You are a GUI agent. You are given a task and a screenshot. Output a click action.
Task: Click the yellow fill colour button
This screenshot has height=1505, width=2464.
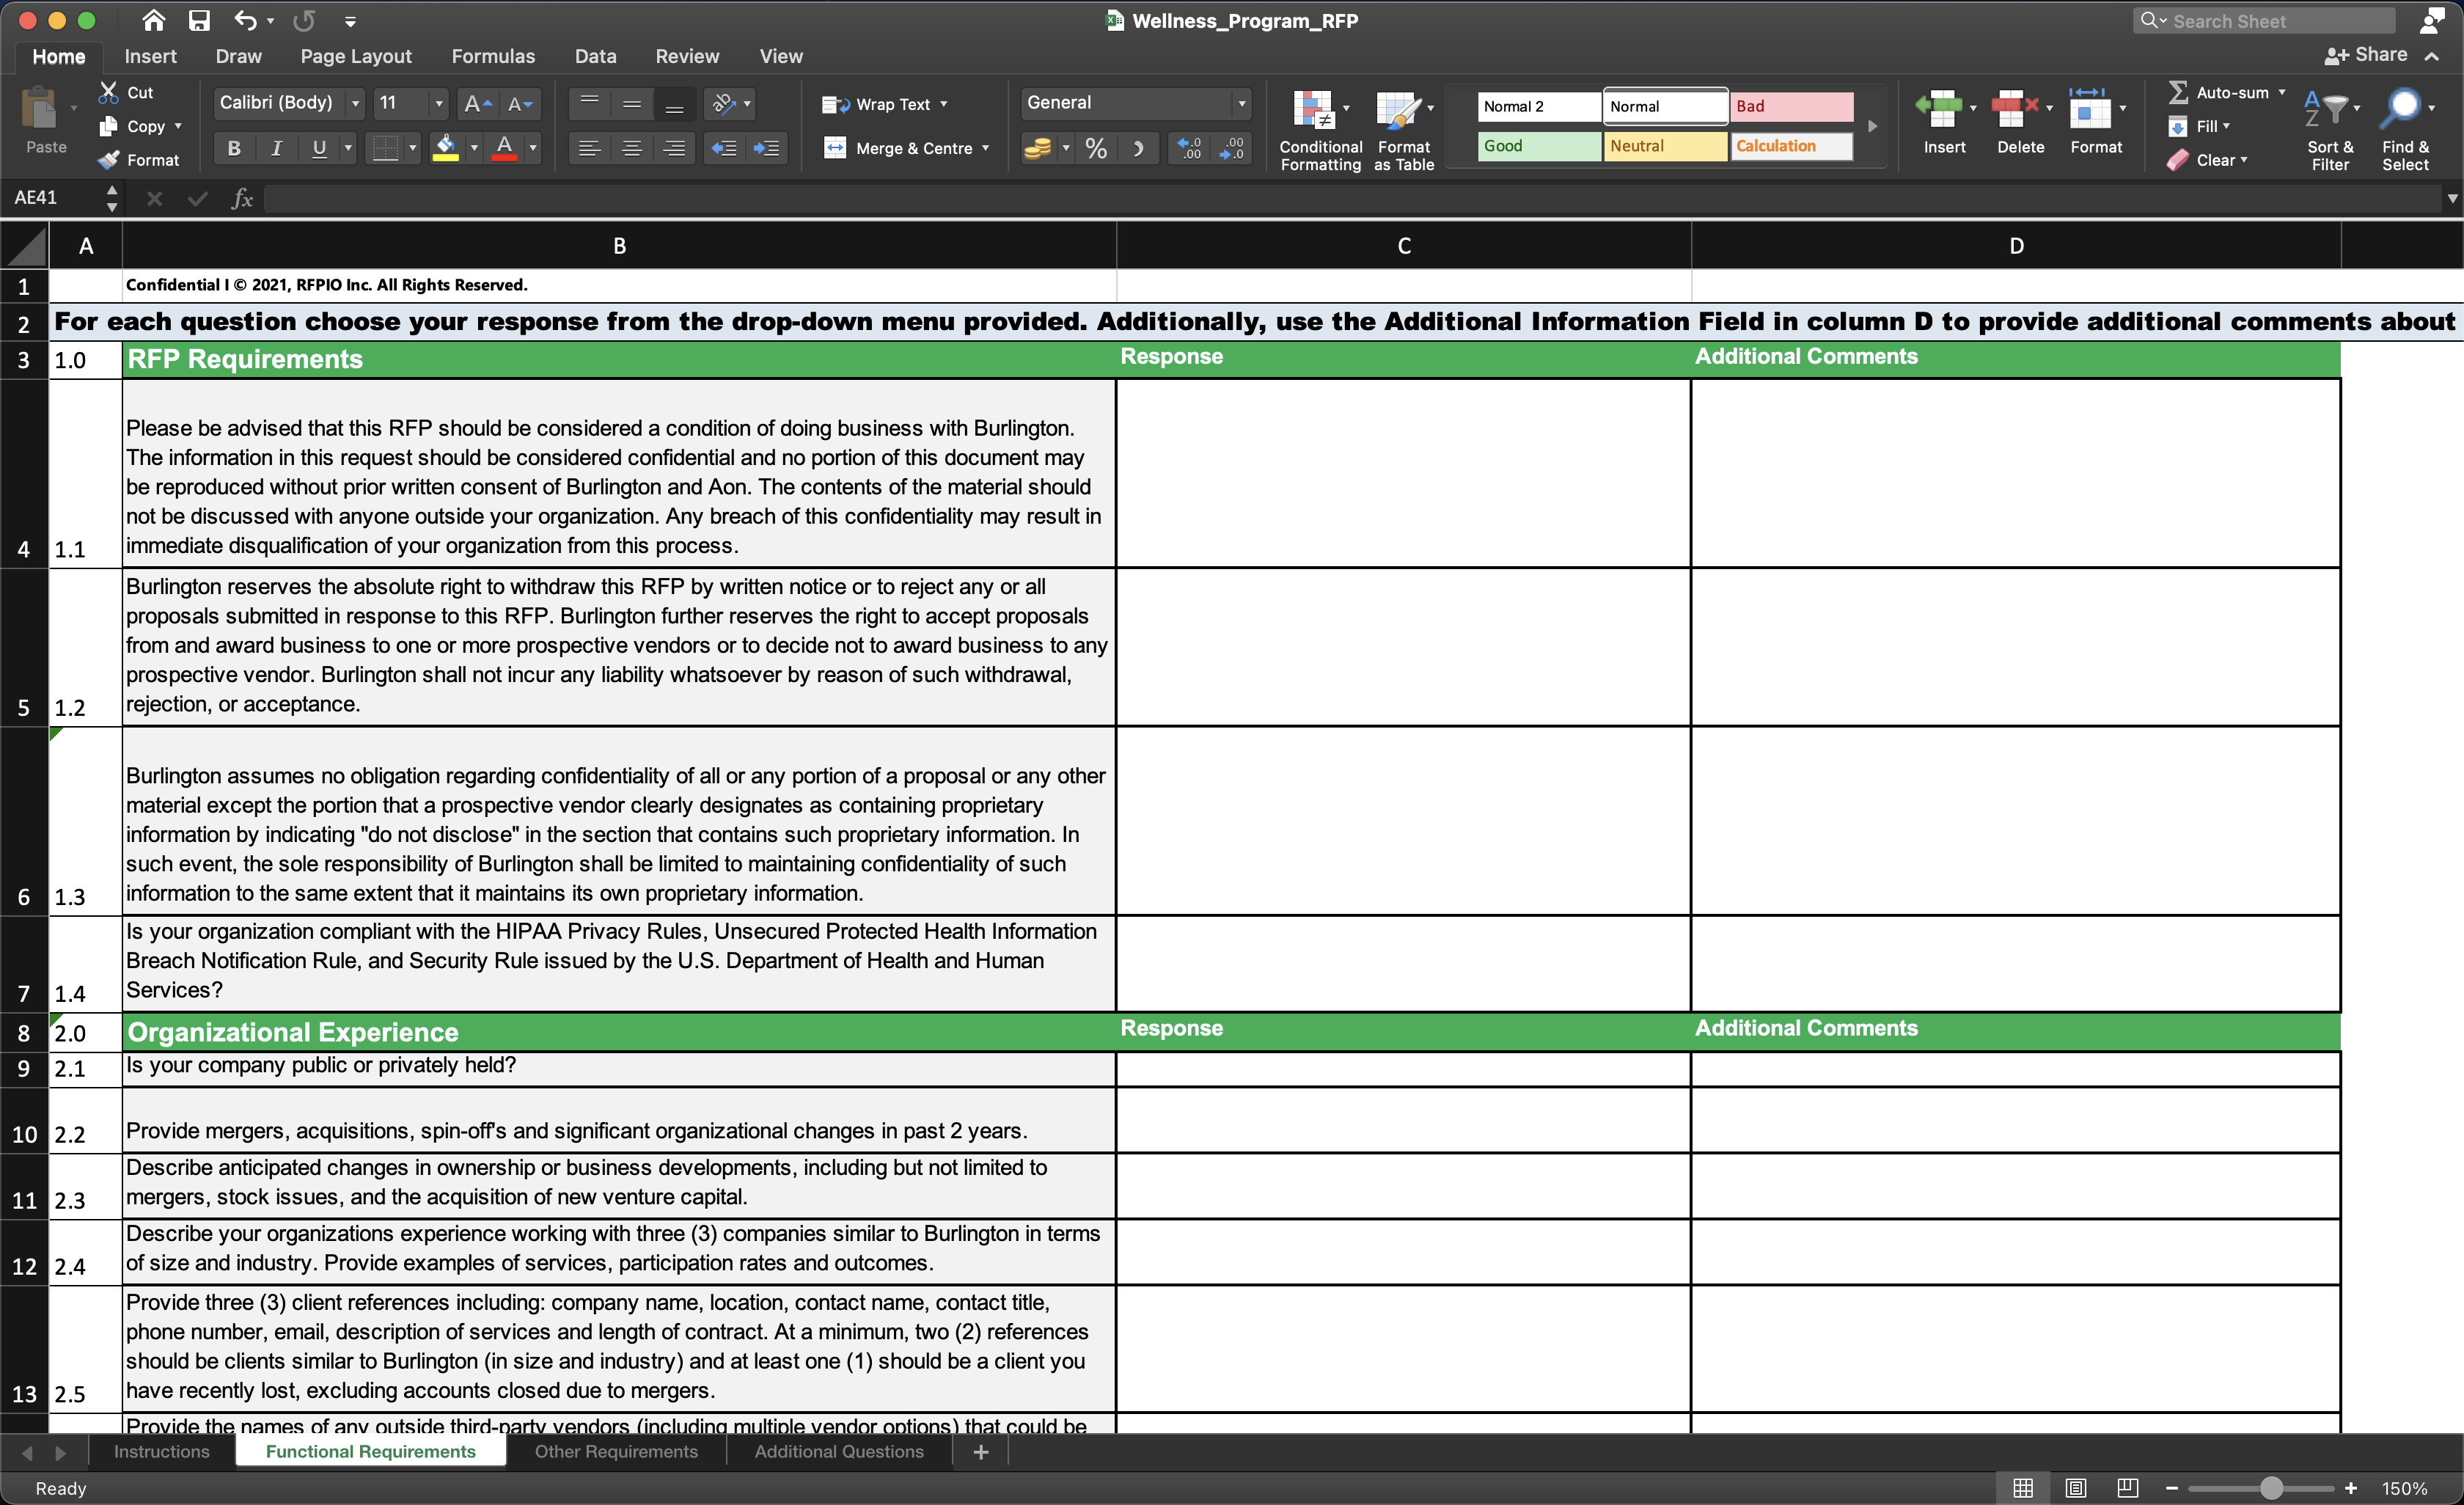pyautogui.click(x=445, y=149)
